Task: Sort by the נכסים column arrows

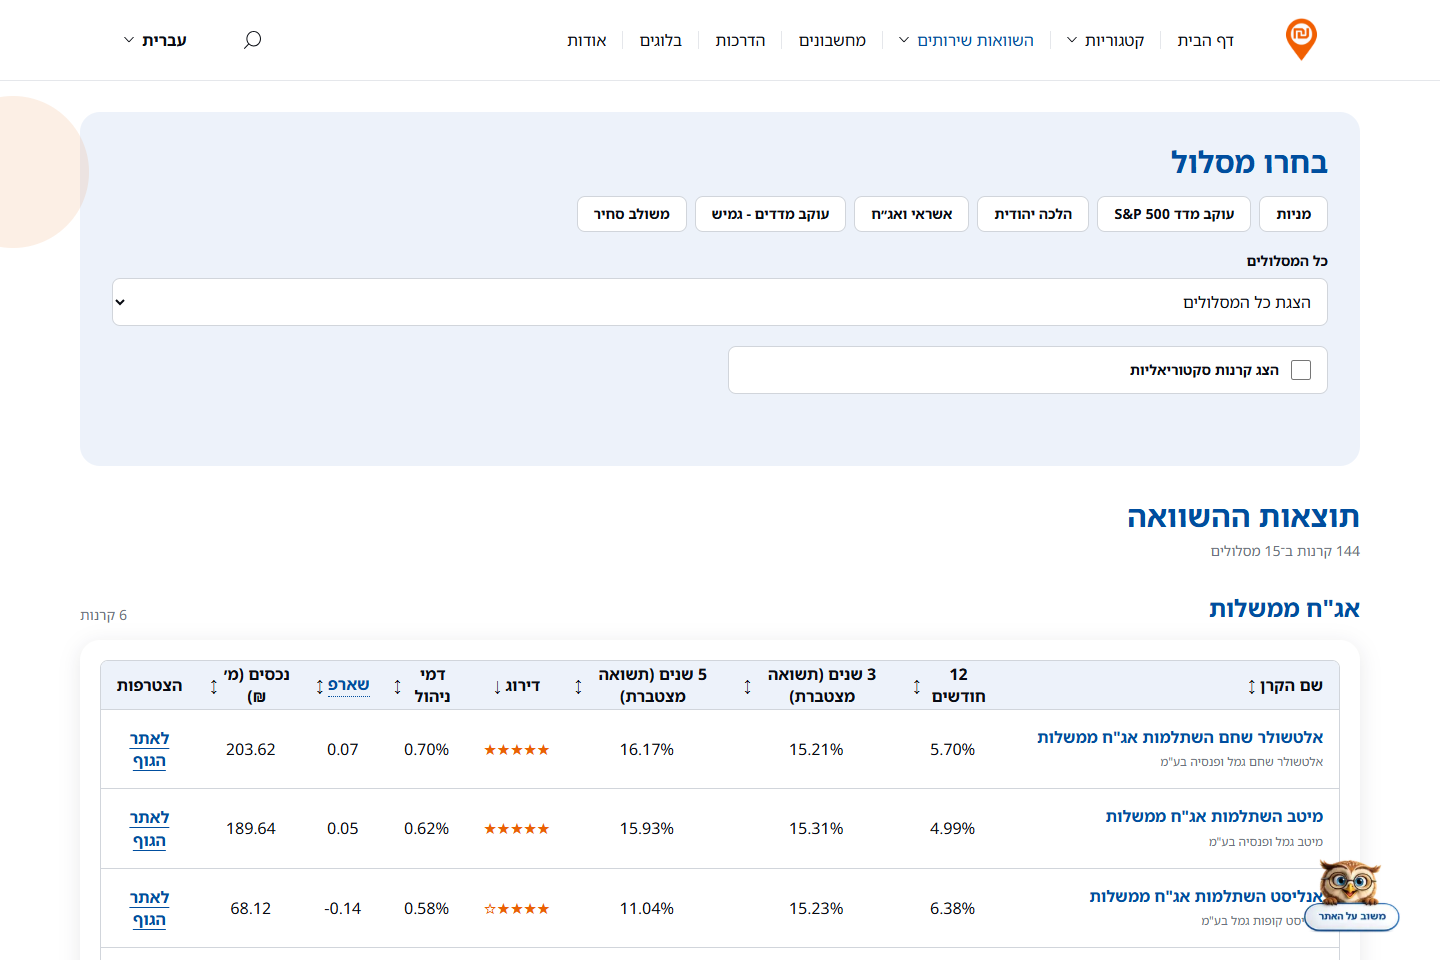Action: pyautogui.click(x=213, y=686)
